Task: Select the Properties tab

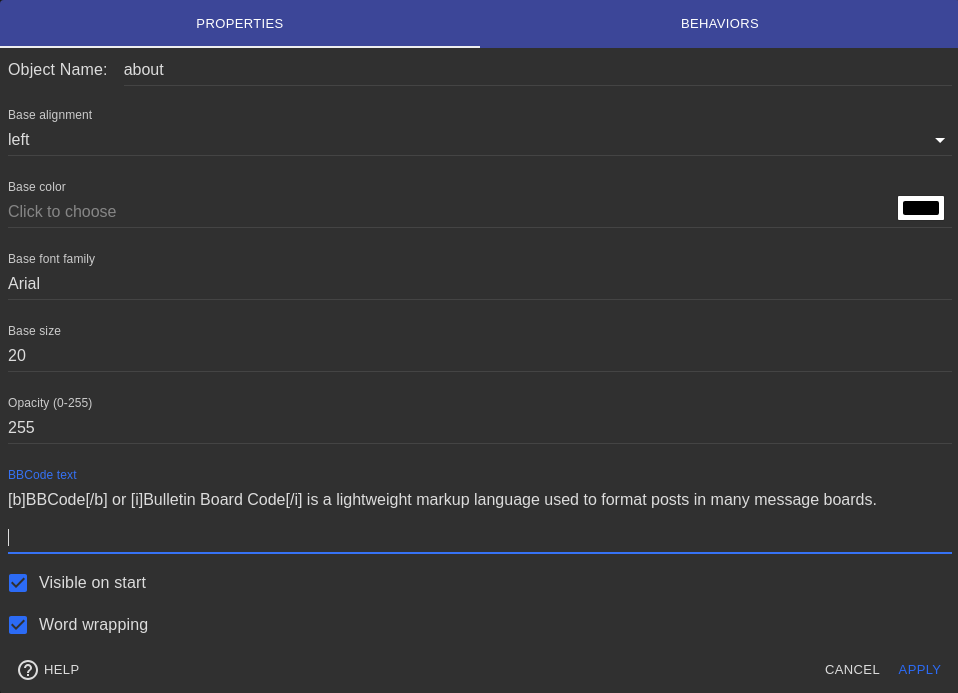Action: (239, 24)
